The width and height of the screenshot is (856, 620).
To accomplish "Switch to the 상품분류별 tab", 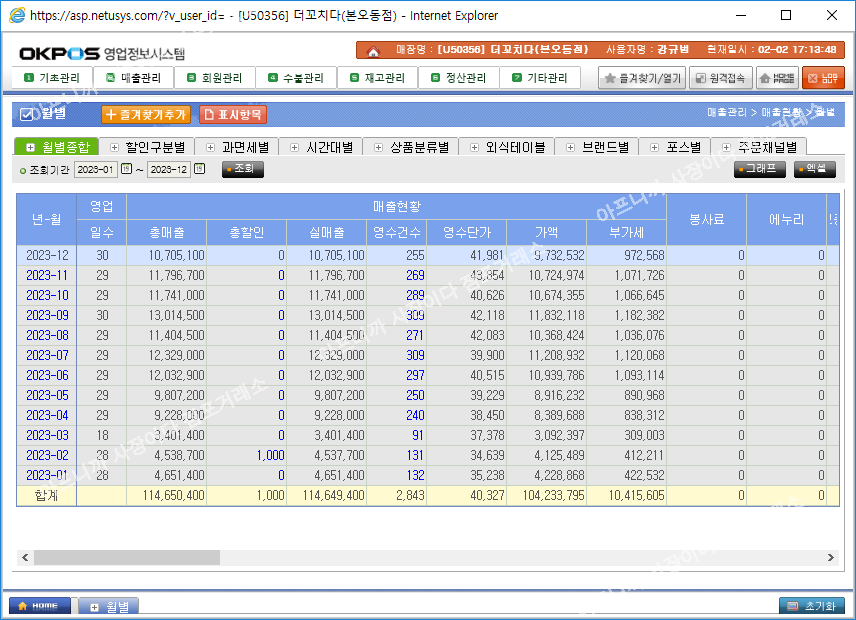I will click(411, 147).
